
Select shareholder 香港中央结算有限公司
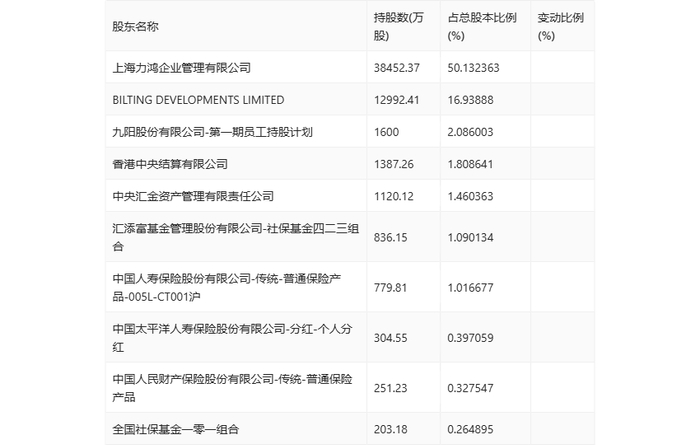tap(170, 164)
